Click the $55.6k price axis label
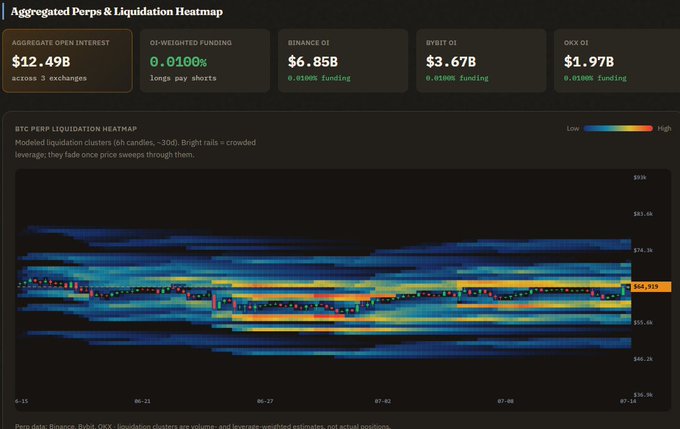The image size is (680, 429). (x=643, y=323)
